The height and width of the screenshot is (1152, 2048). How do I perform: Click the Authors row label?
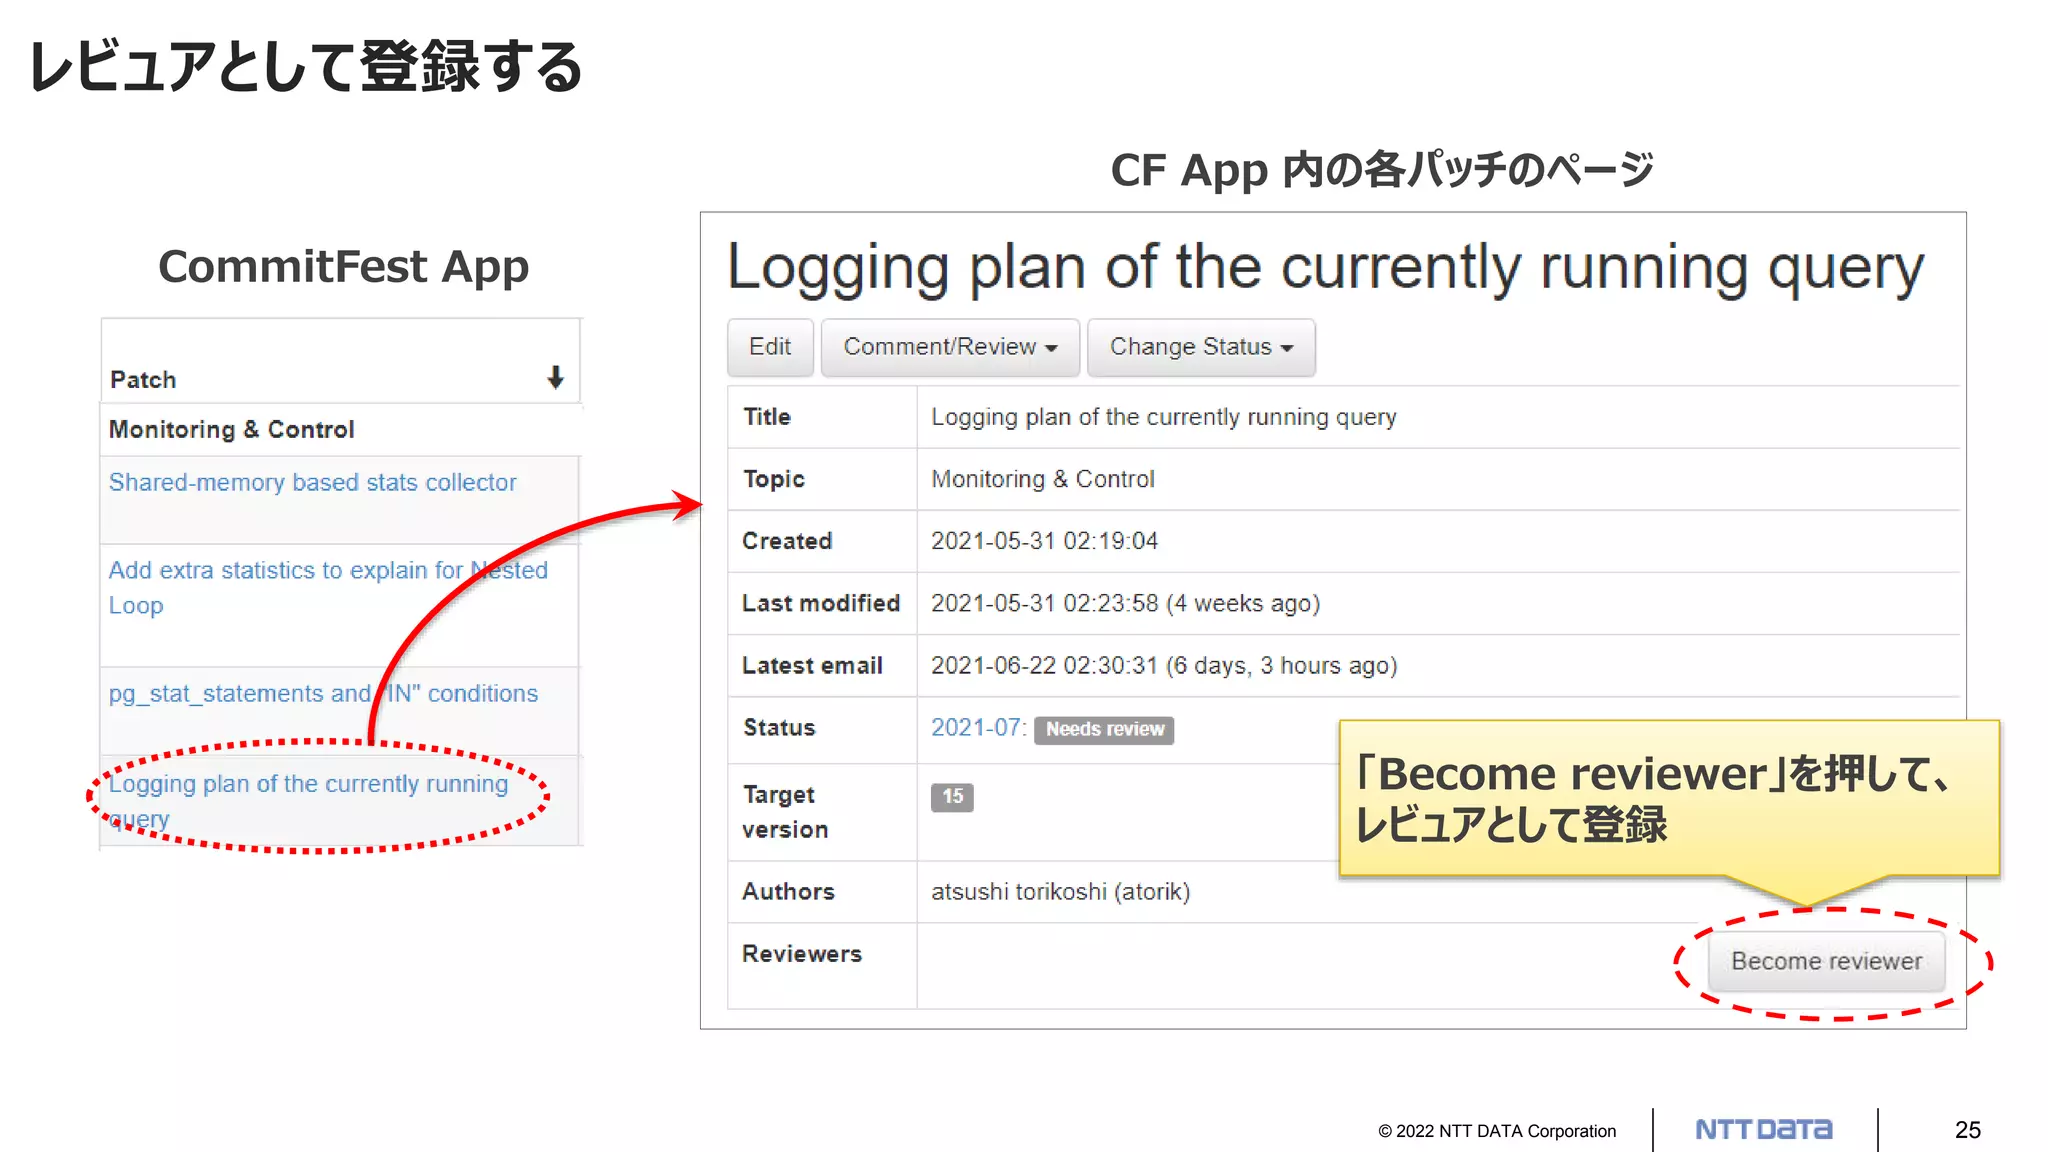pyautogui.click(x=788, y=892)
